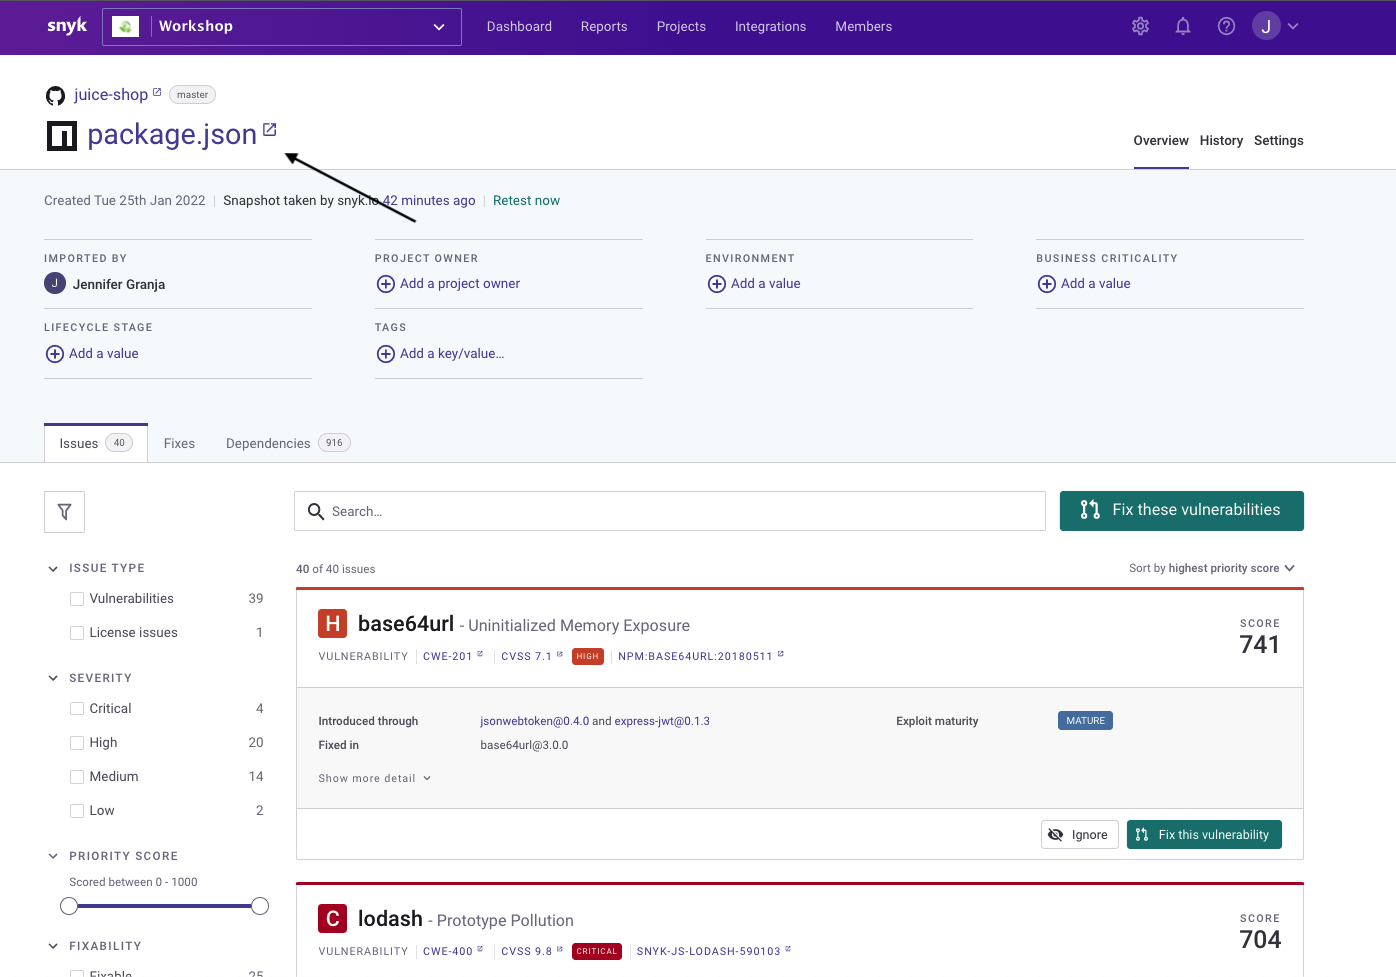Click the CRITICAL severity tag on lodash
Viewport: 1396px width, 977px height.
coord(597,952)
